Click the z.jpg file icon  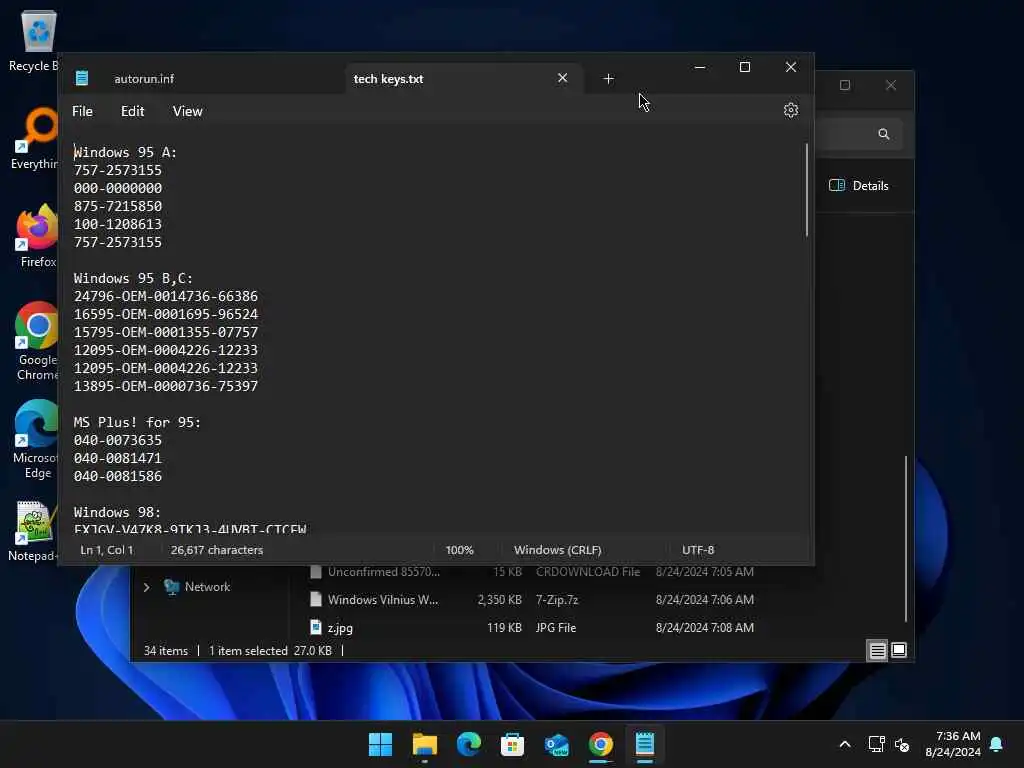click(315, 628)
